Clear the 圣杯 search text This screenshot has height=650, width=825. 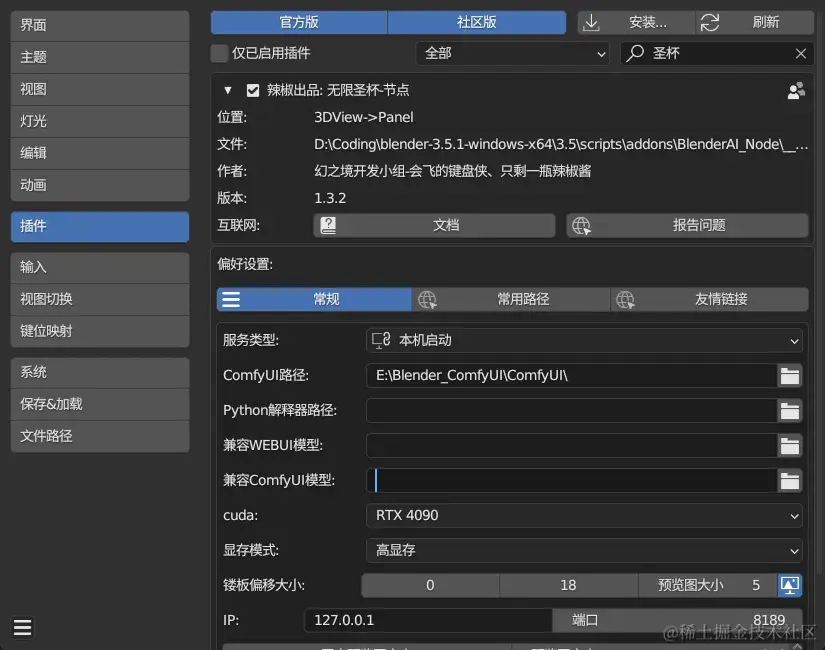(x=801, y=53)
